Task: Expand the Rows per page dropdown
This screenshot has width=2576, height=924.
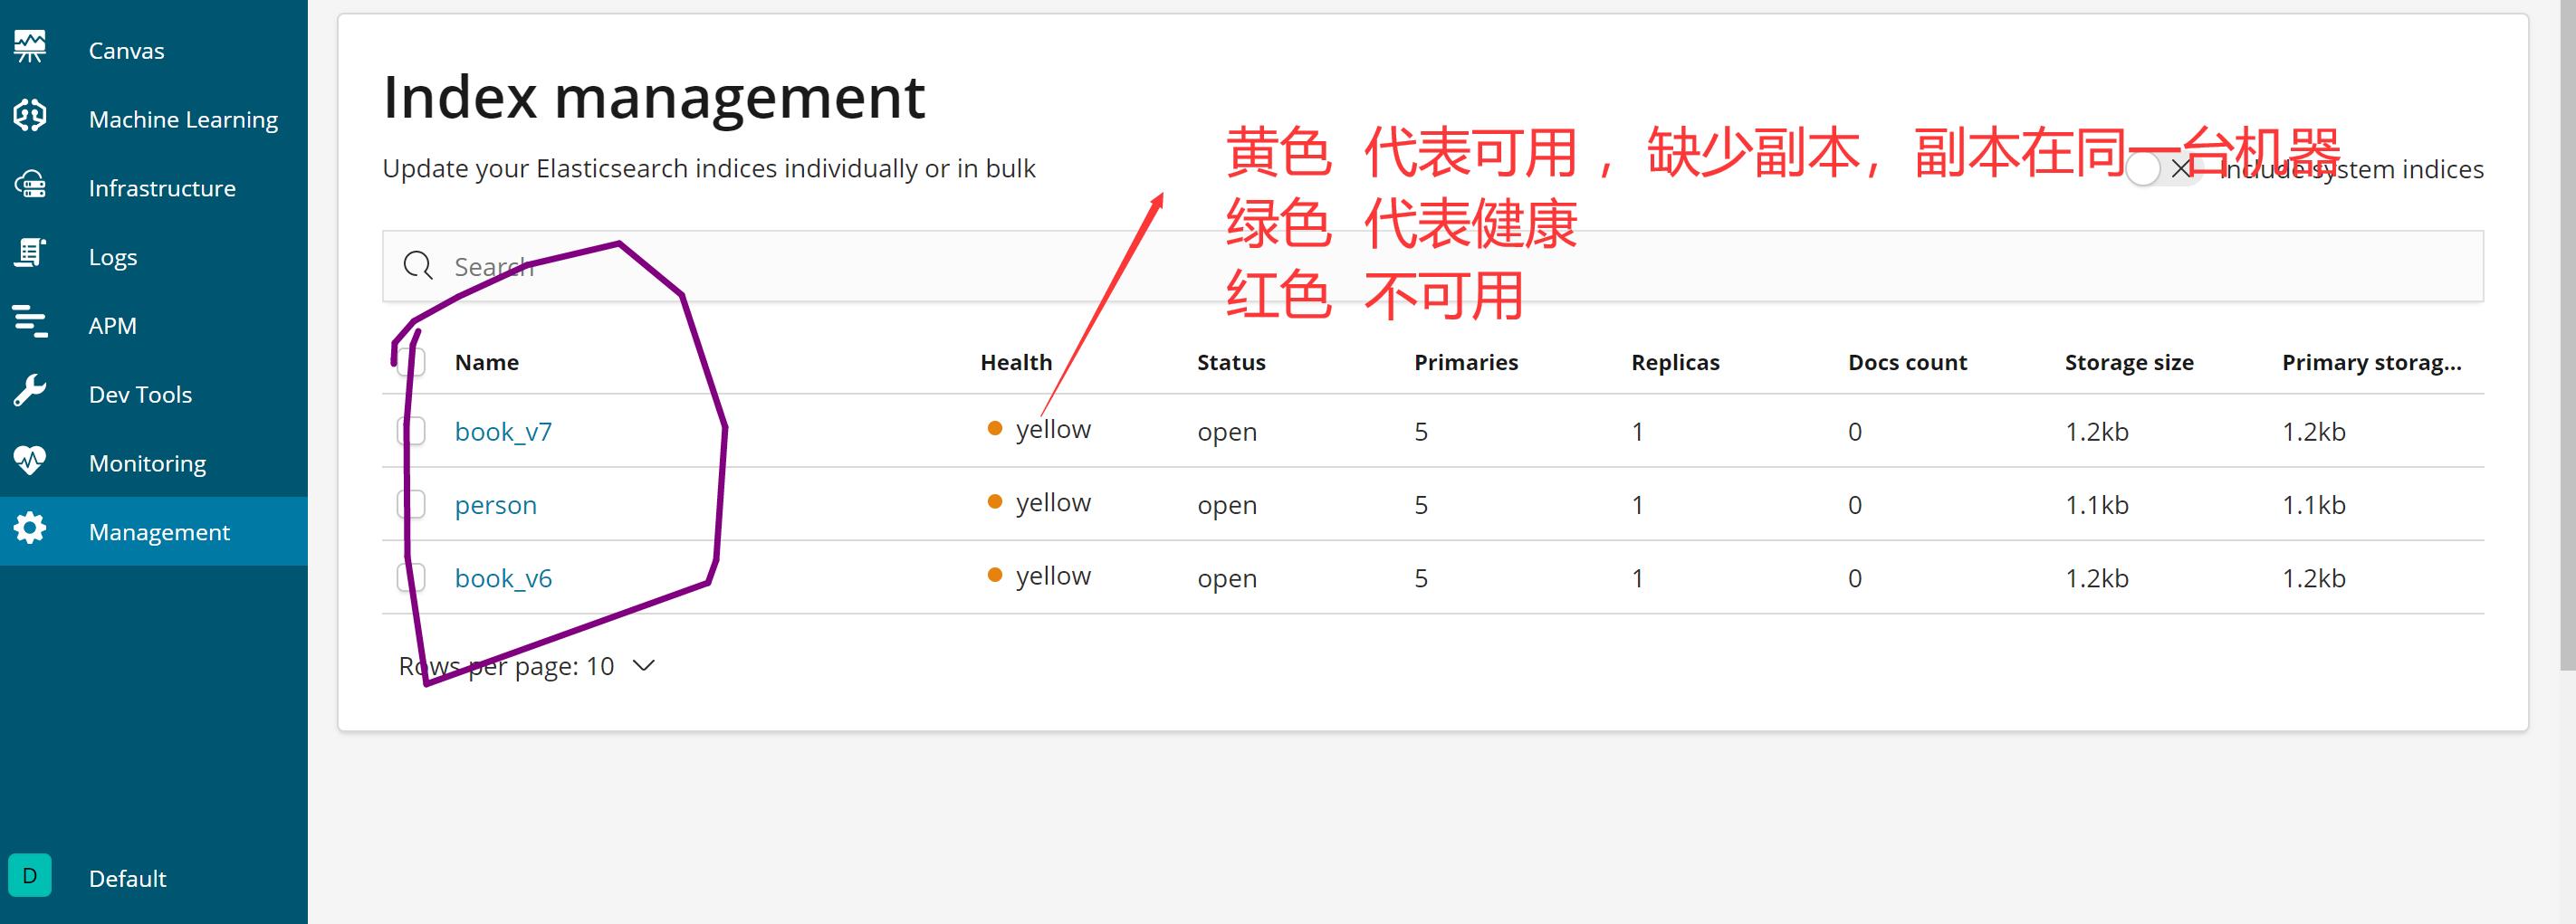Action: click(526, 666)
